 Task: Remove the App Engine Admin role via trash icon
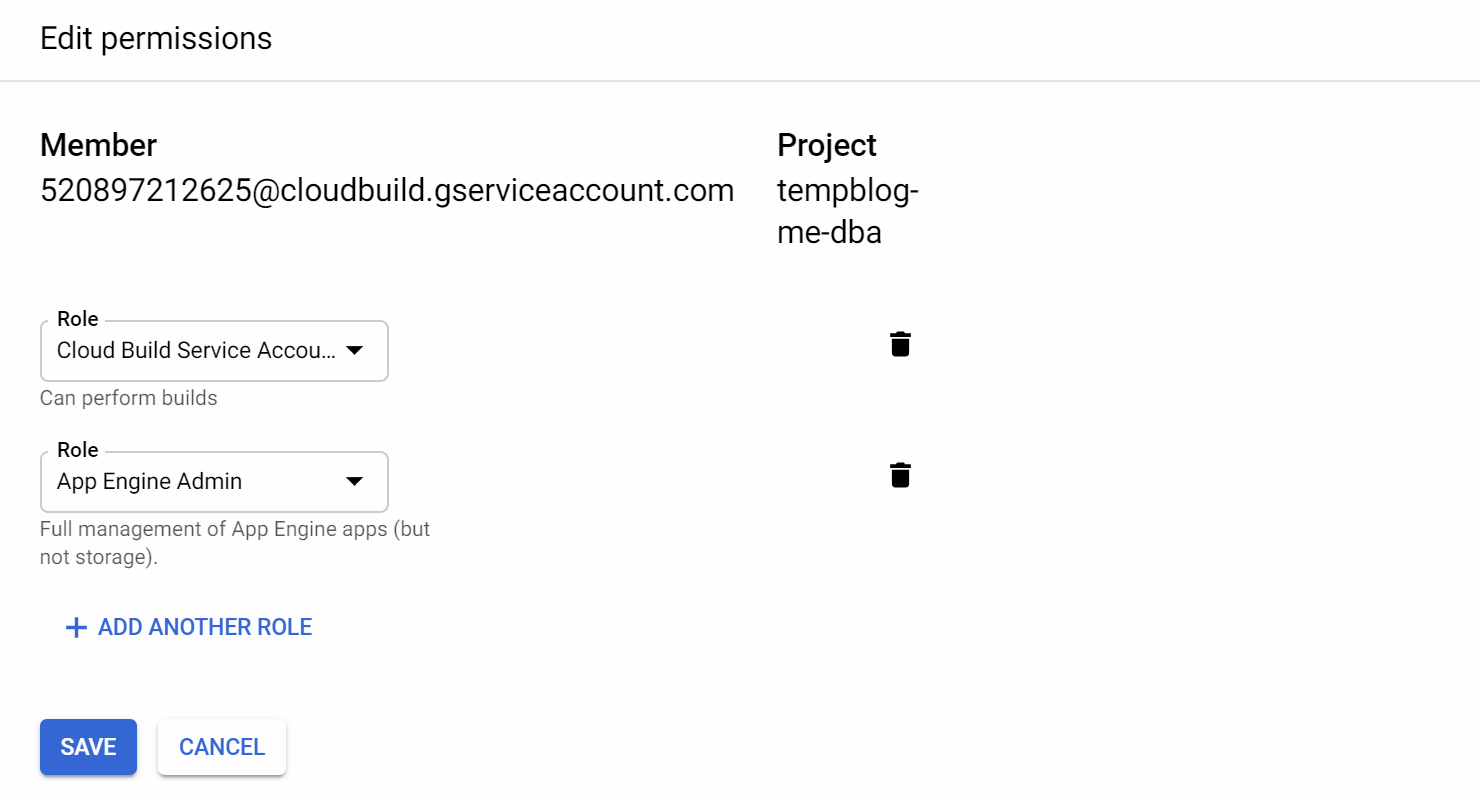coord(900,475)
